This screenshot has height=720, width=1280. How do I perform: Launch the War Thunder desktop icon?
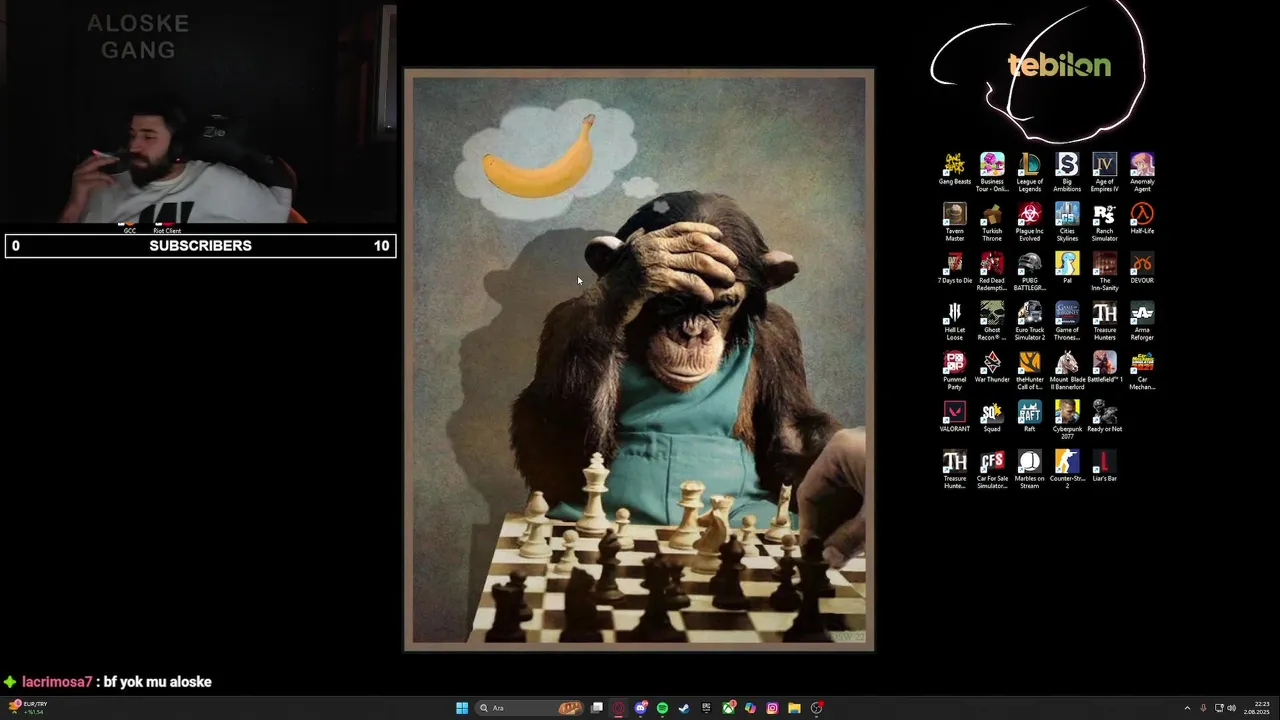click(x=992, y=367)
